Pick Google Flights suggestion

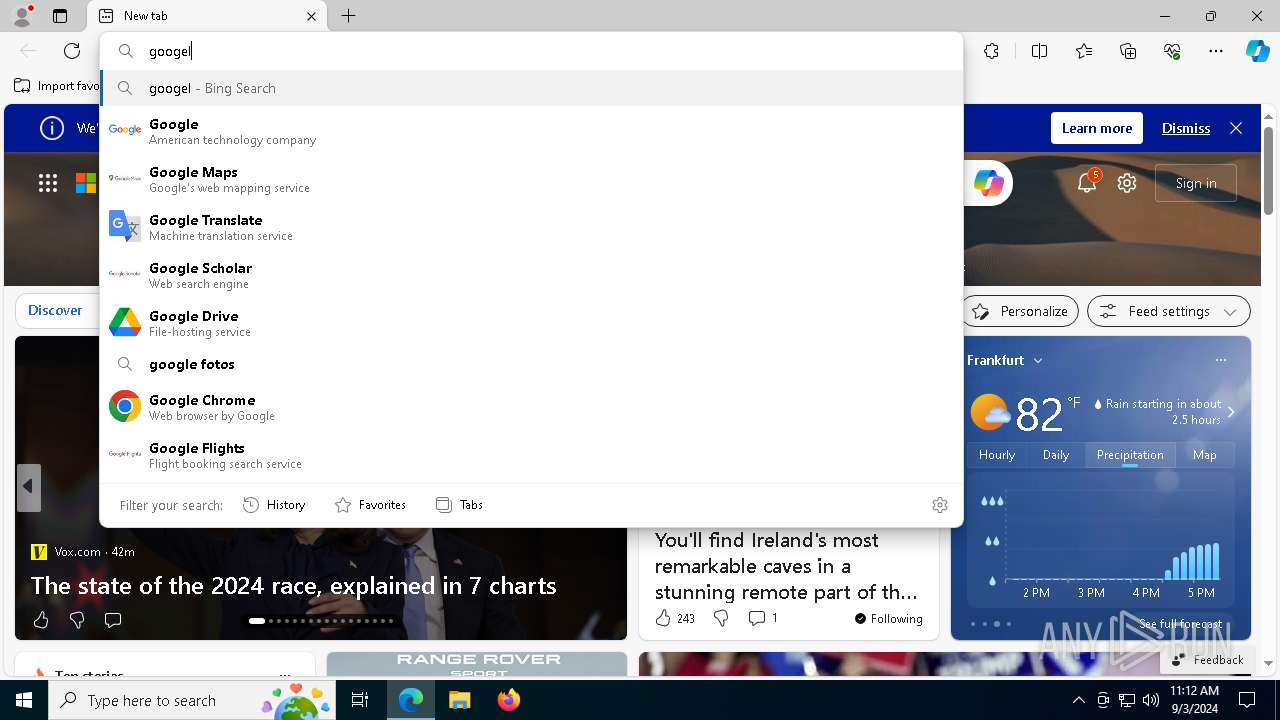coord(531,455)
